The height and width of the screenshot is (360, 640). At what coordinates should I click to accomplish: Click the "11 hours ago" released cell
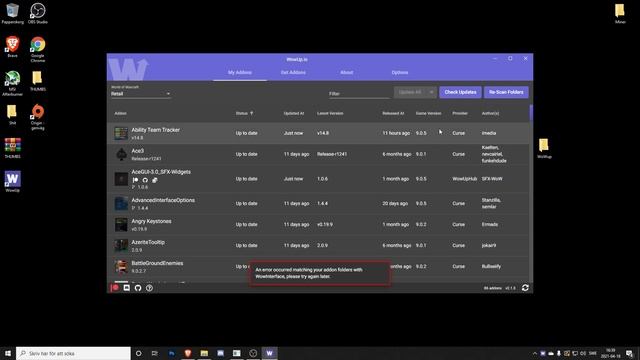click(x=396, y=133)
